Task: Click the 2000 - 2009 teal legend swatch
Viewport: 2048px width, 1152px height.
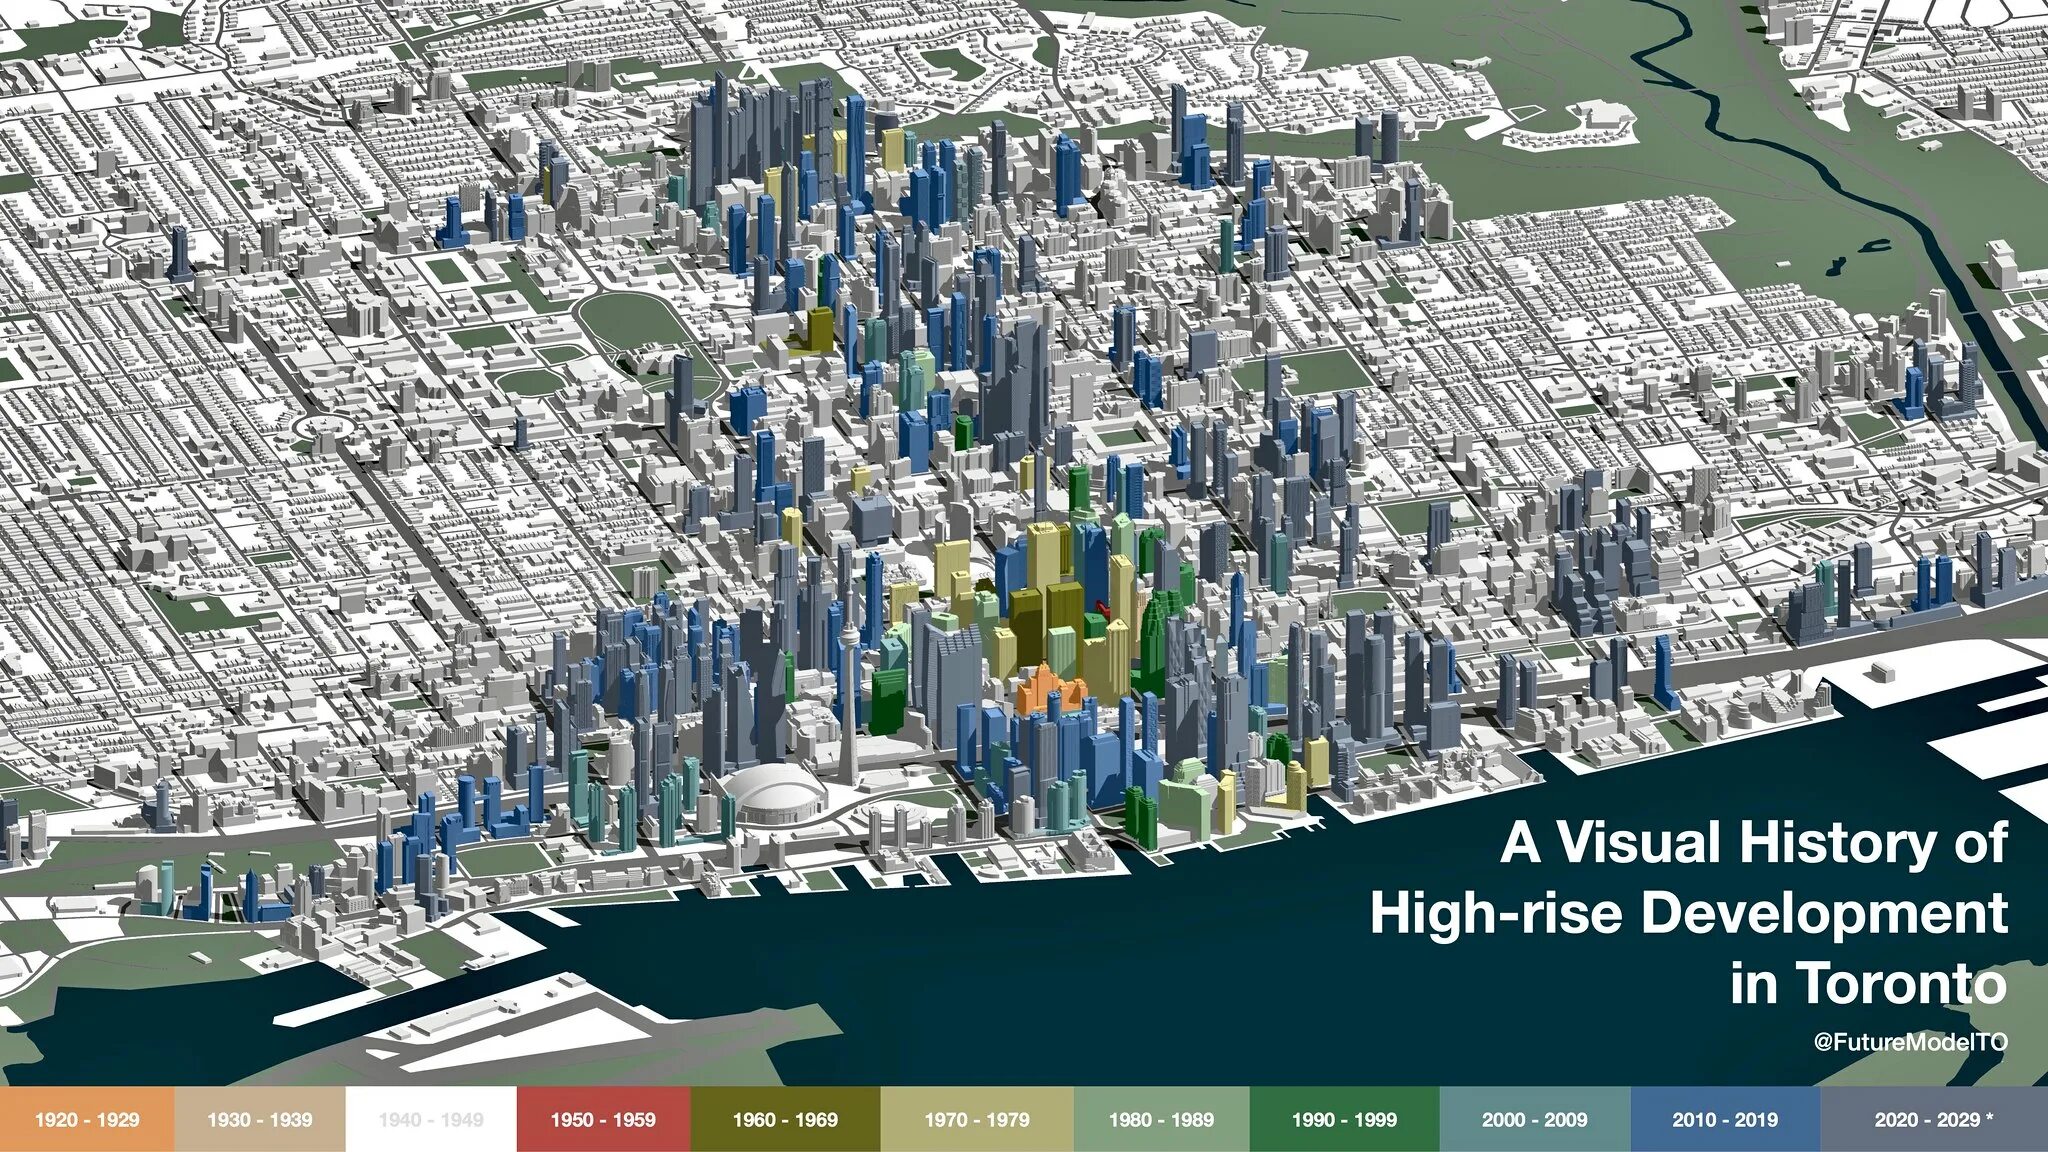Action: click(1535, 1119)
